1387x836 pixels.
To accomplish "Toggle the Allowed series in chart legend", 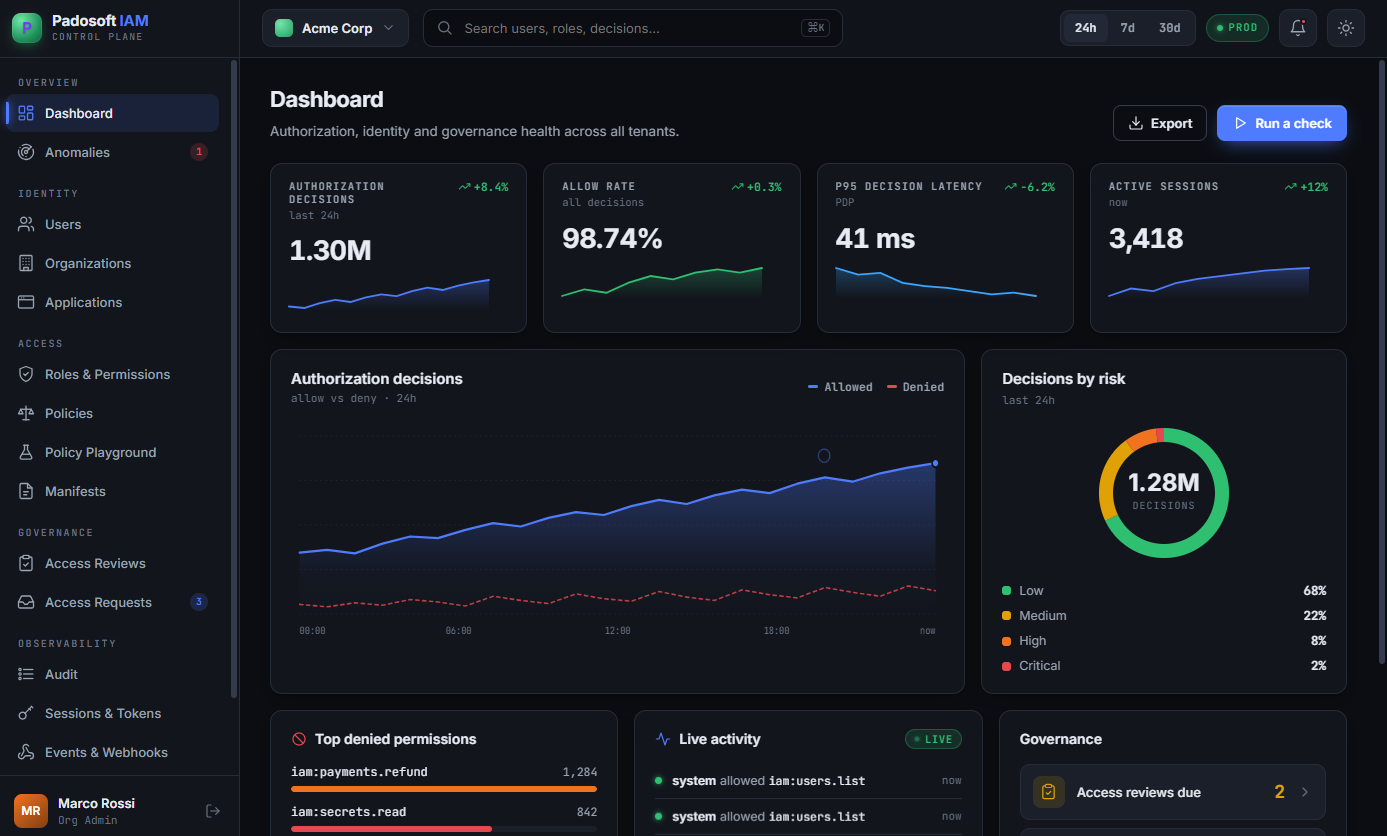I will point(840,387).
